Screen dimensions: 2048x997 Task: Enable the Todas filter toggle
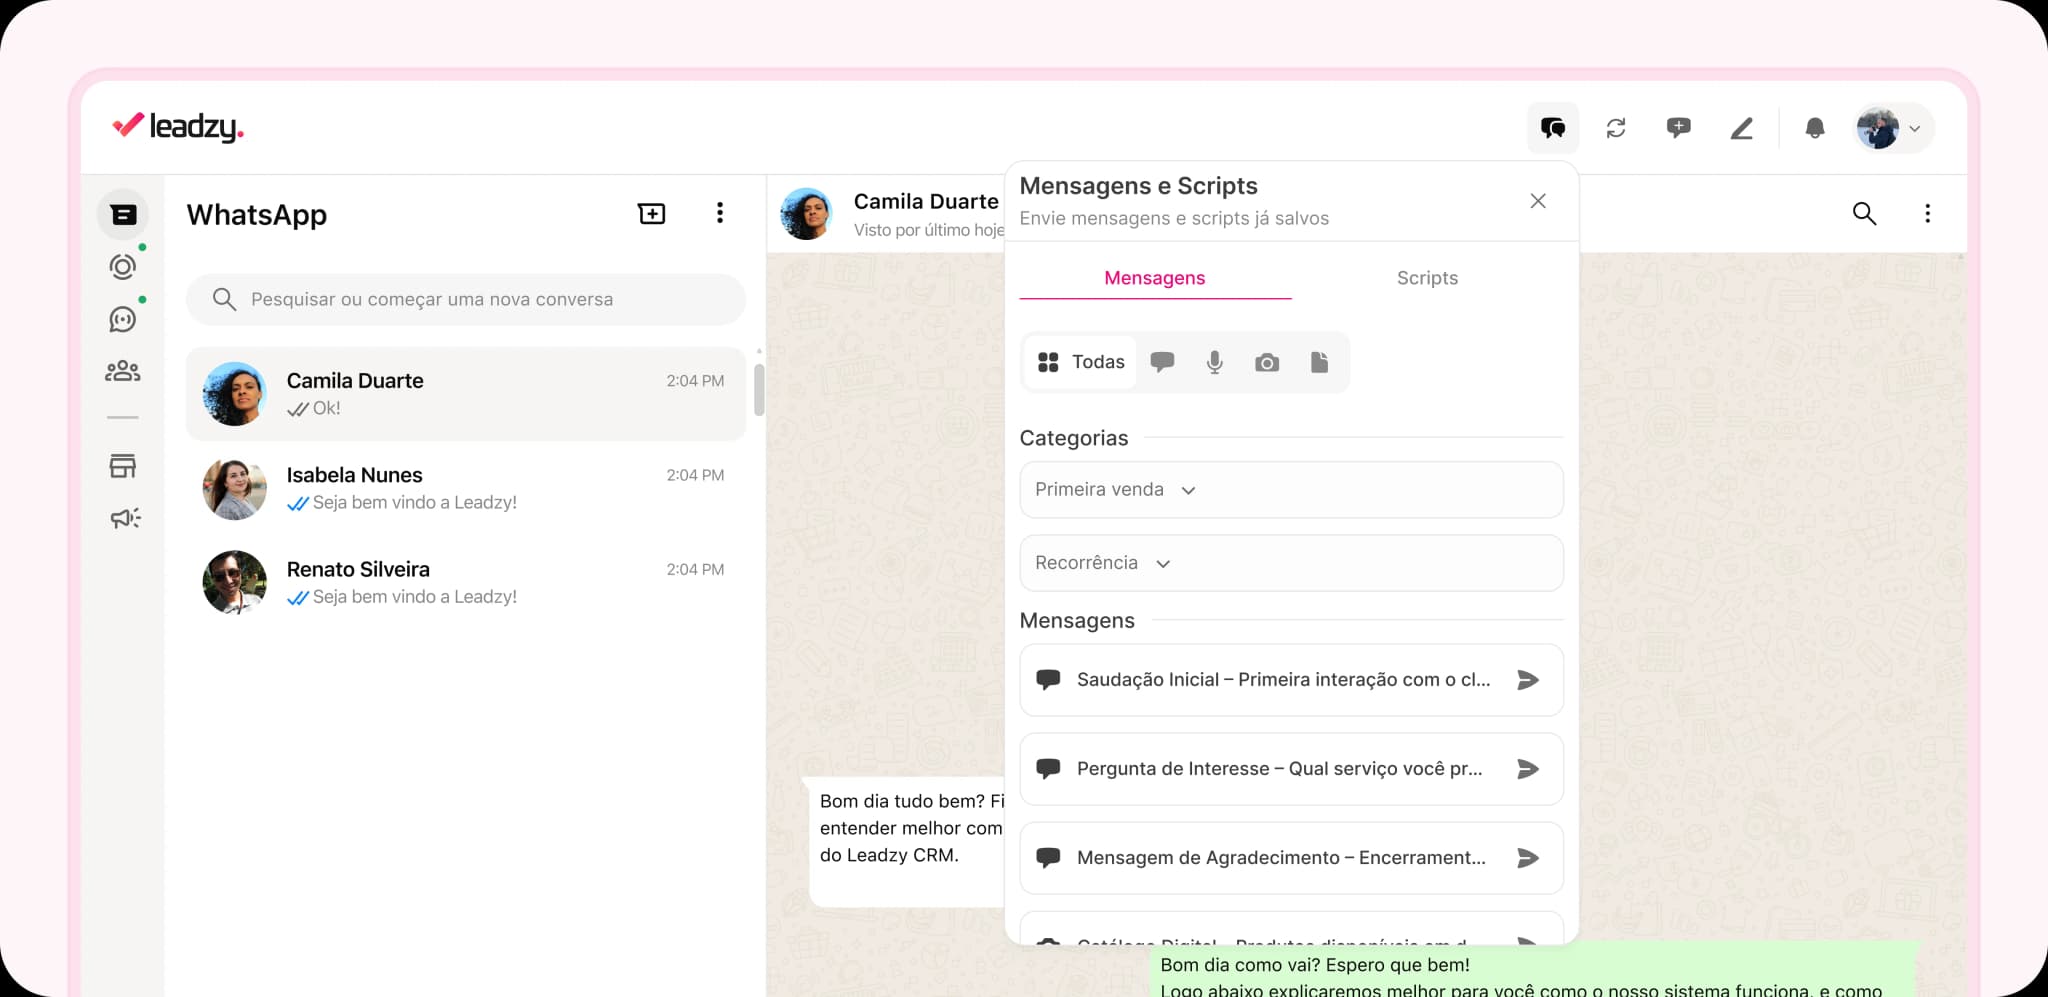point(1081,362)
